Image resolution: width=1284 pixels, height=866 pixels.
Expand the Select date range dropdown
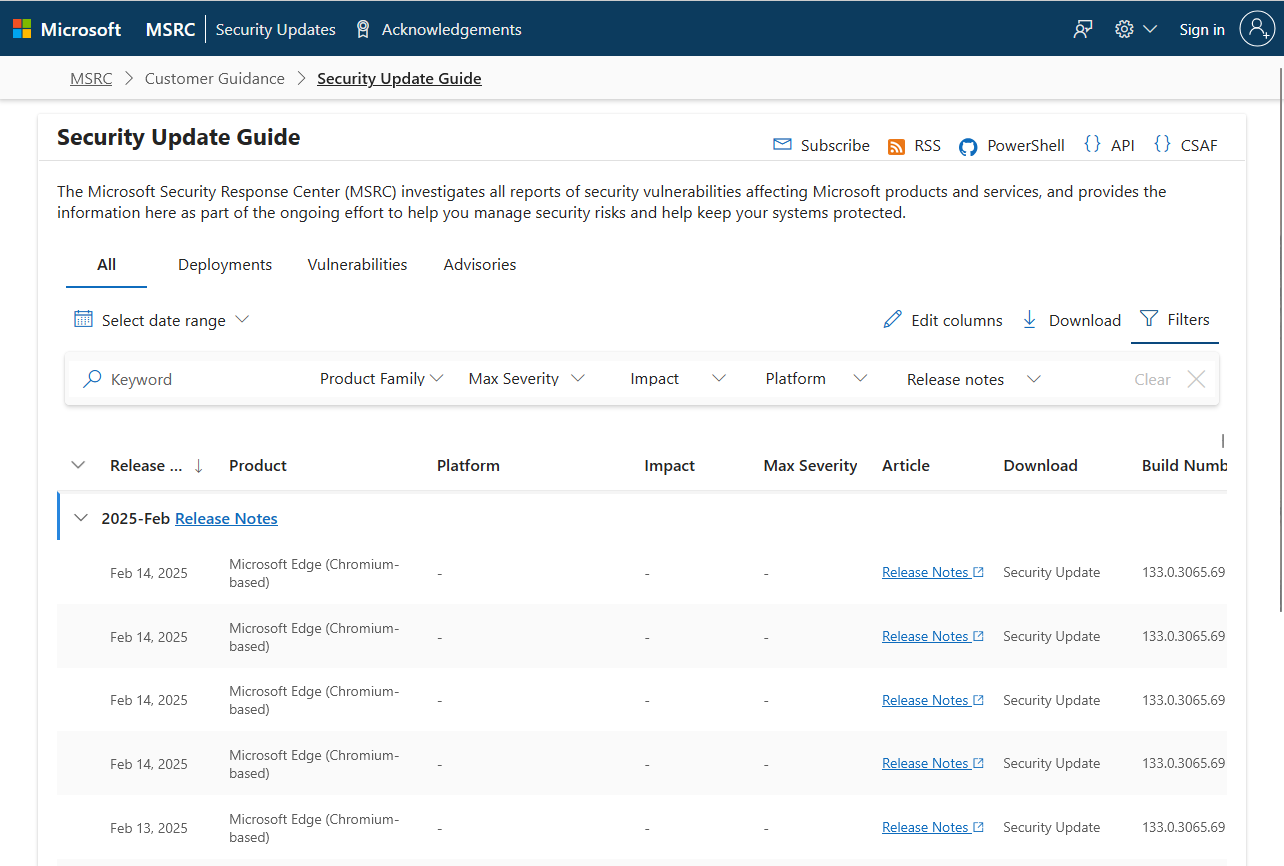pyautogui.click(x=161, y=320)
